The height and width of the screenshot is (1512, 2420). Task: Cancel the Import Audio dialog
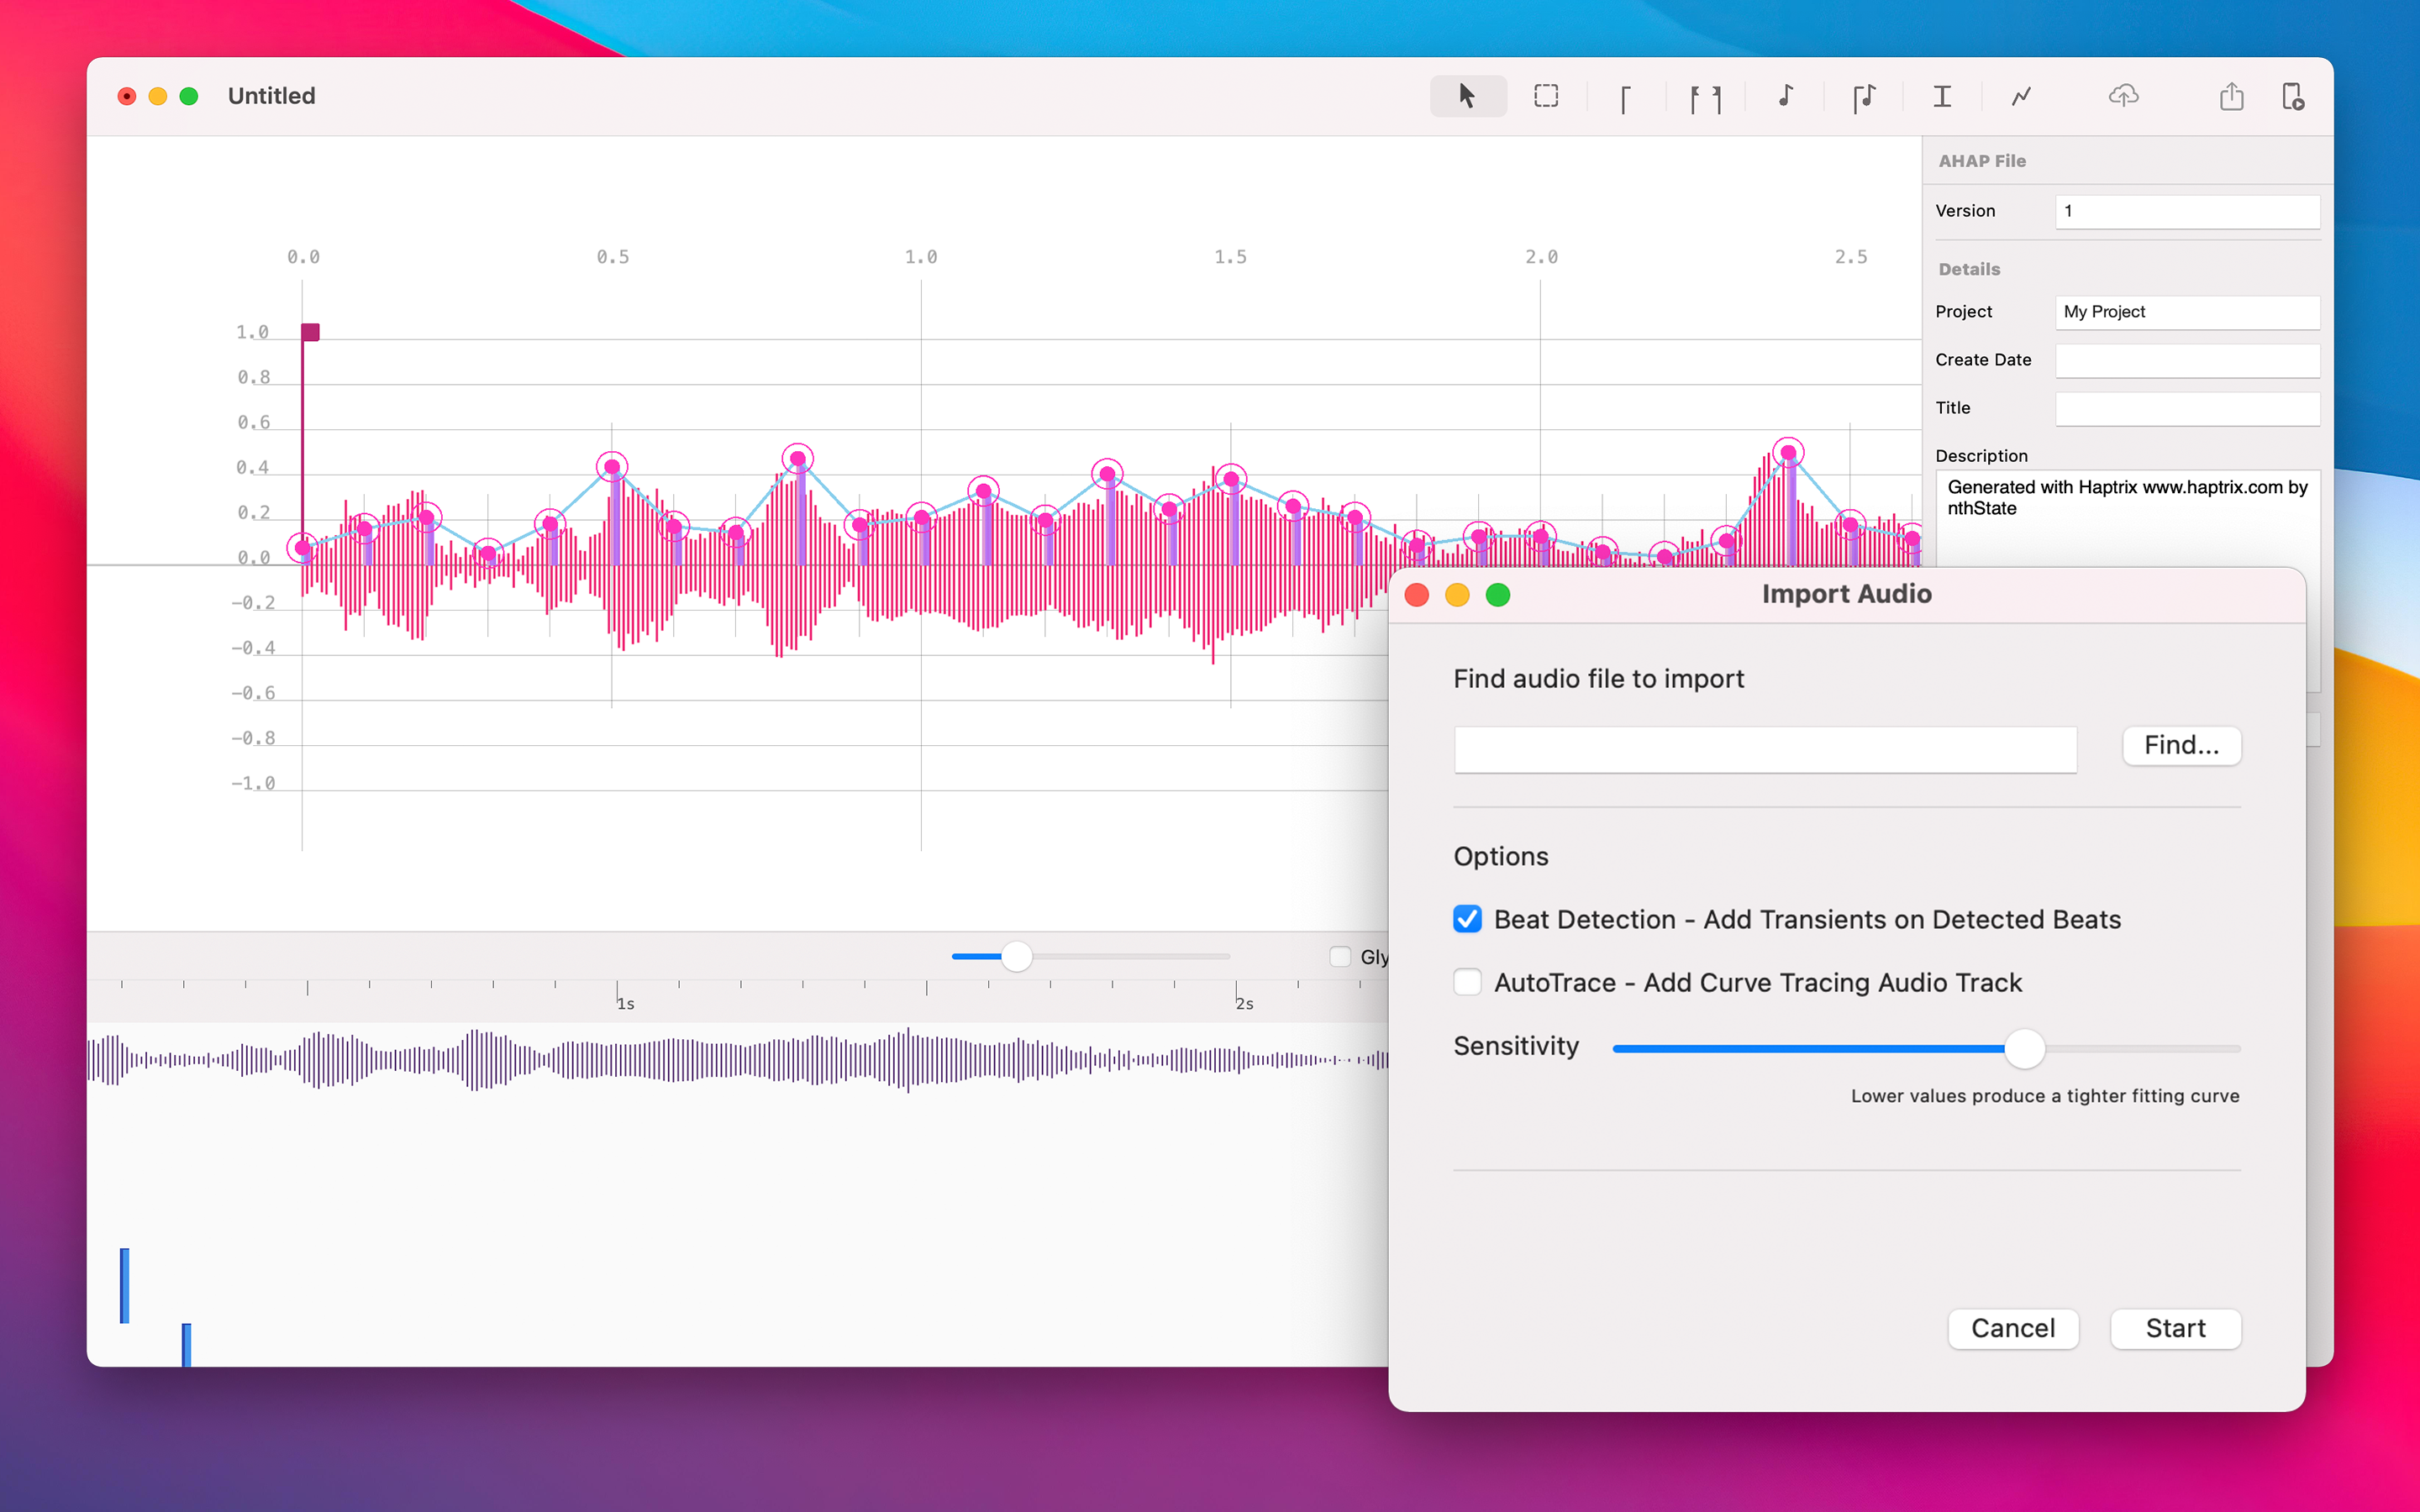tap(2012, 1328)
